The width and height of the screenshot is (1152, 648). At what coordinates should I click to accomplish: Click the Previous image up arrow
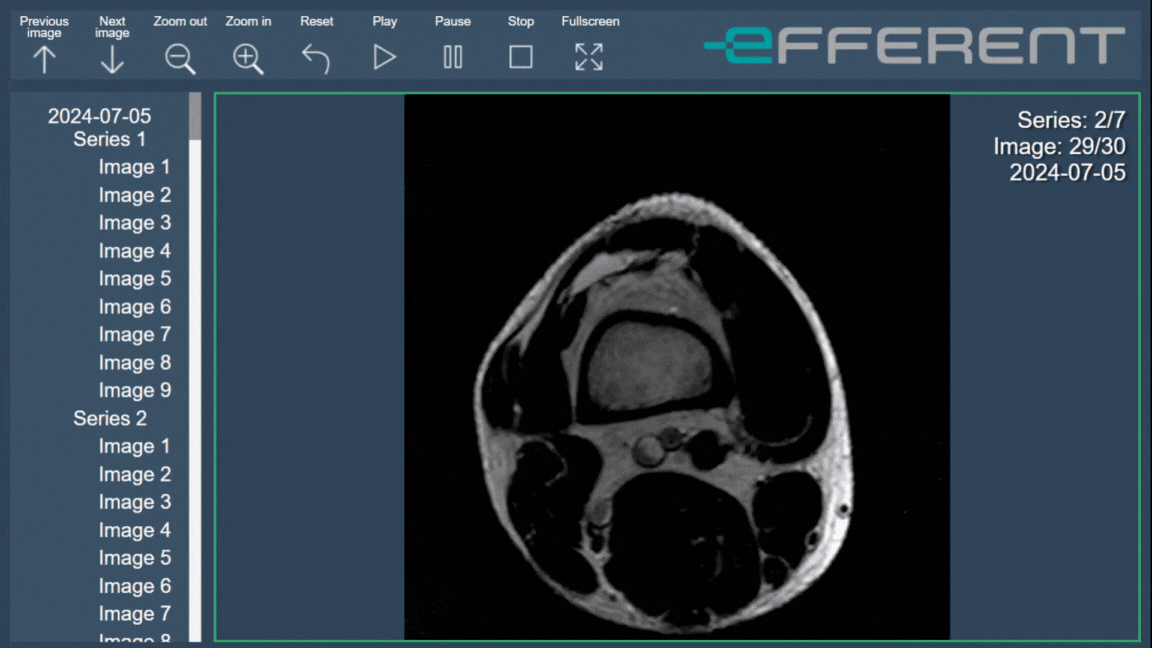coord(44,59)
